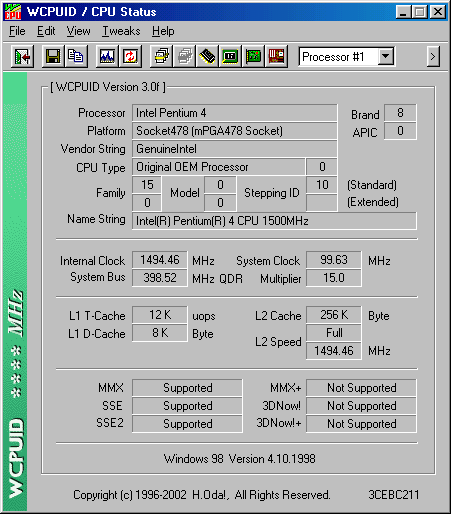Click the Windows 98 Version 4.10.1998 text
This screenshot has width=451, height=514.
pyautogui.click(x=239, y=459)
